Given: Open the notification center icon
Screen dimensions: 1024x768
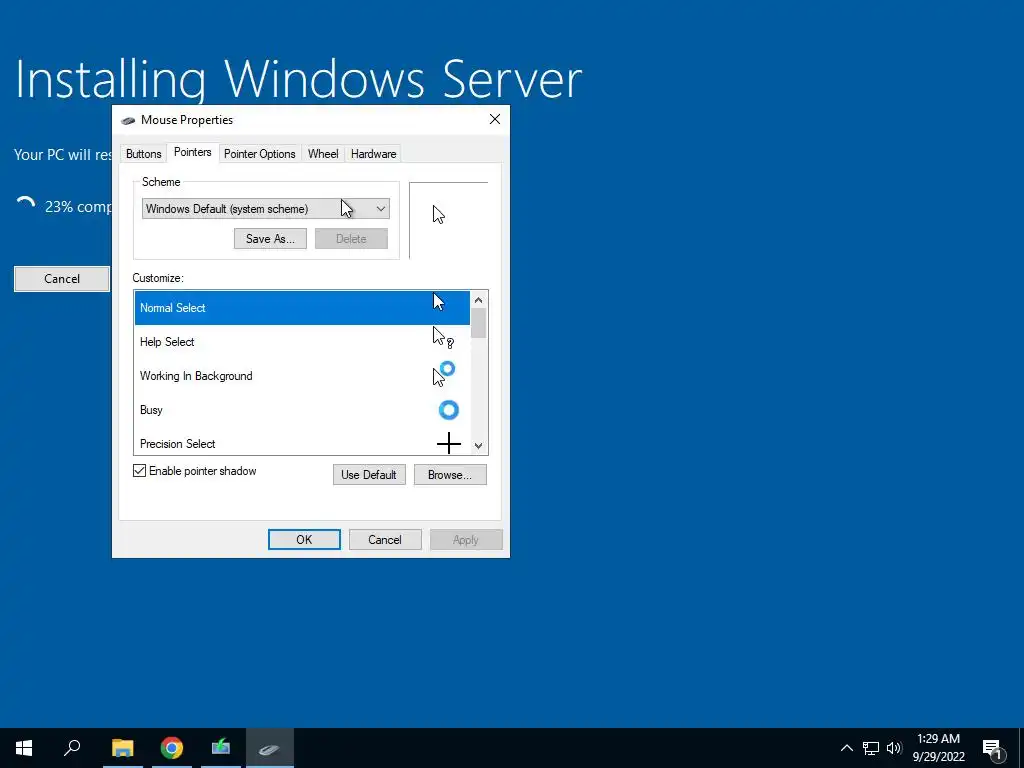Looking at the screenshot, I should coord(993,750).
